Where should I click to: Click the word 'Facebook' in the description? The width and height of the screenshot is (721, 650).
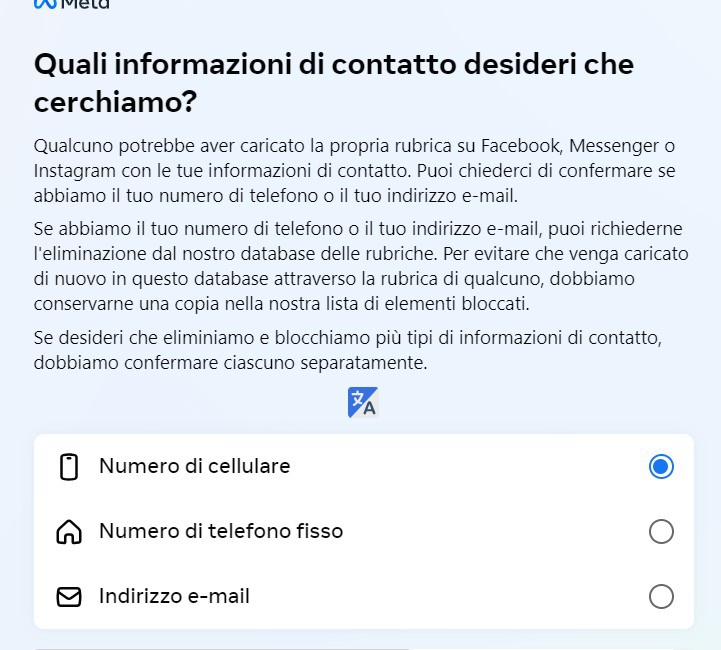point(521,146)
